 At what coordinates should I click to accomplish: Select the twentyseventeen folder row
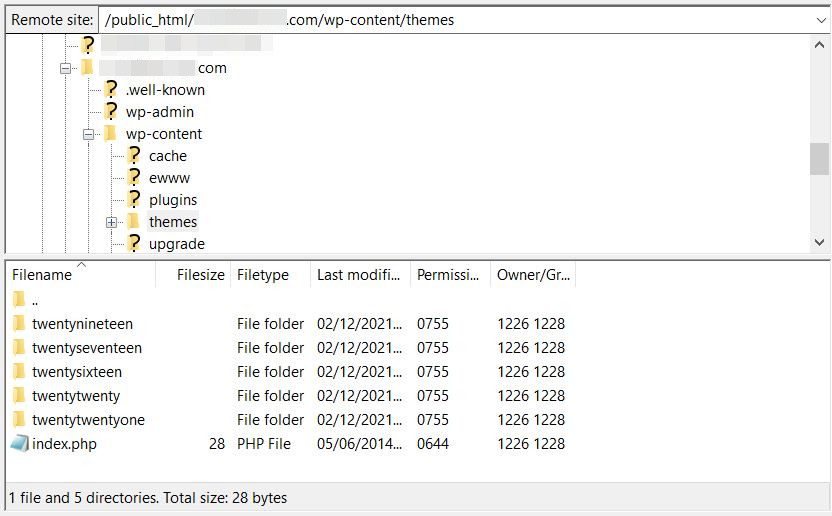coord(87,348)
